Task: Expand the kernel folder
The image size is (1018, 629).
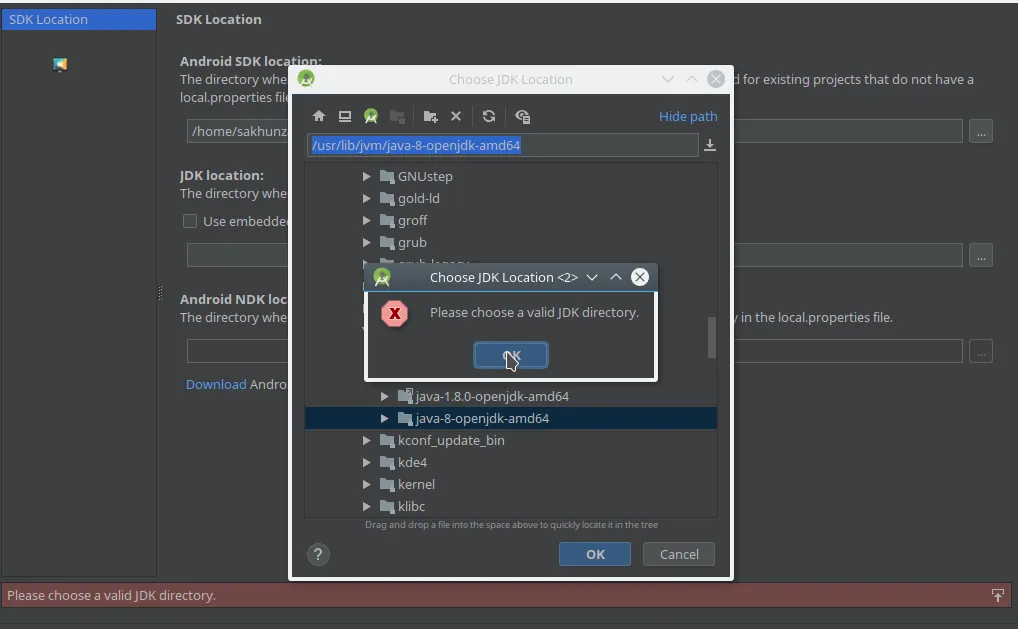Action: [366, 485]
